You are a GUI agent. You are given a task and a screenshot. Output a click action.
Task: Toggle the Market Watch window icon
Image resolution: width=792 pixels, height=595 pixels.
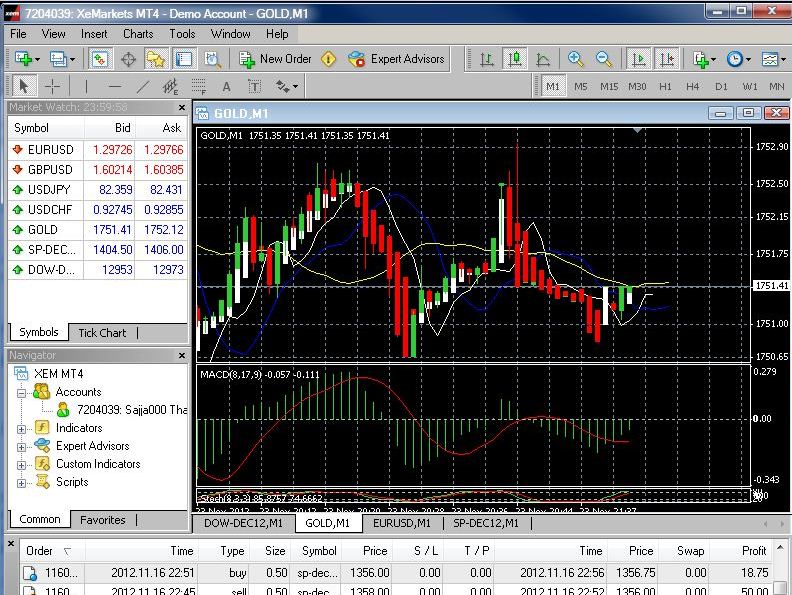(100, 59)
